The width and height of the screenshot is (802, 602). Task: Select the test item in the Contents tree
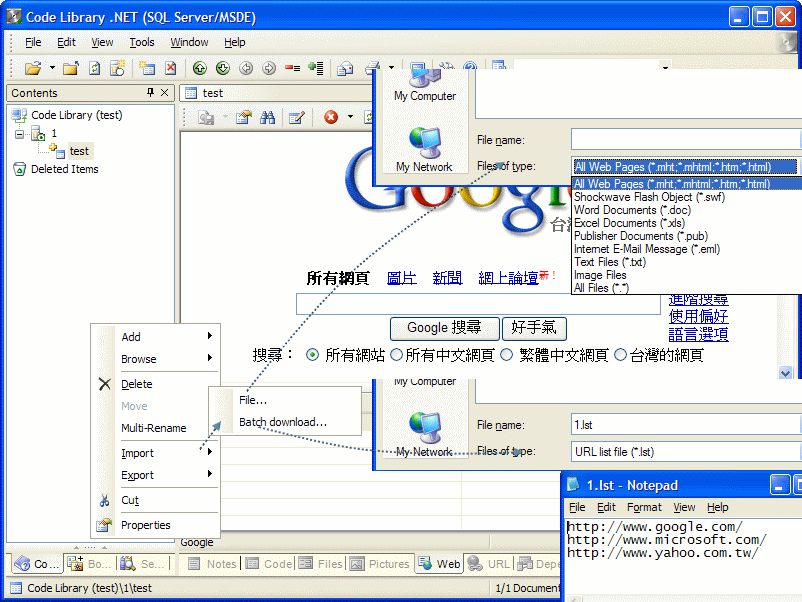tap(79, 151)
